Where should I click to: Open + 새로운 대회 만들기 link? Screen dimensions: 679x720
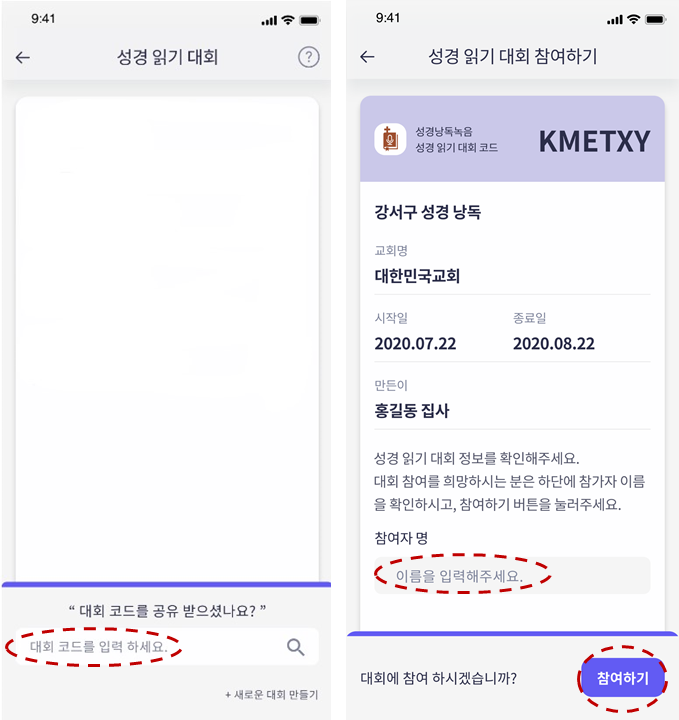271,695
